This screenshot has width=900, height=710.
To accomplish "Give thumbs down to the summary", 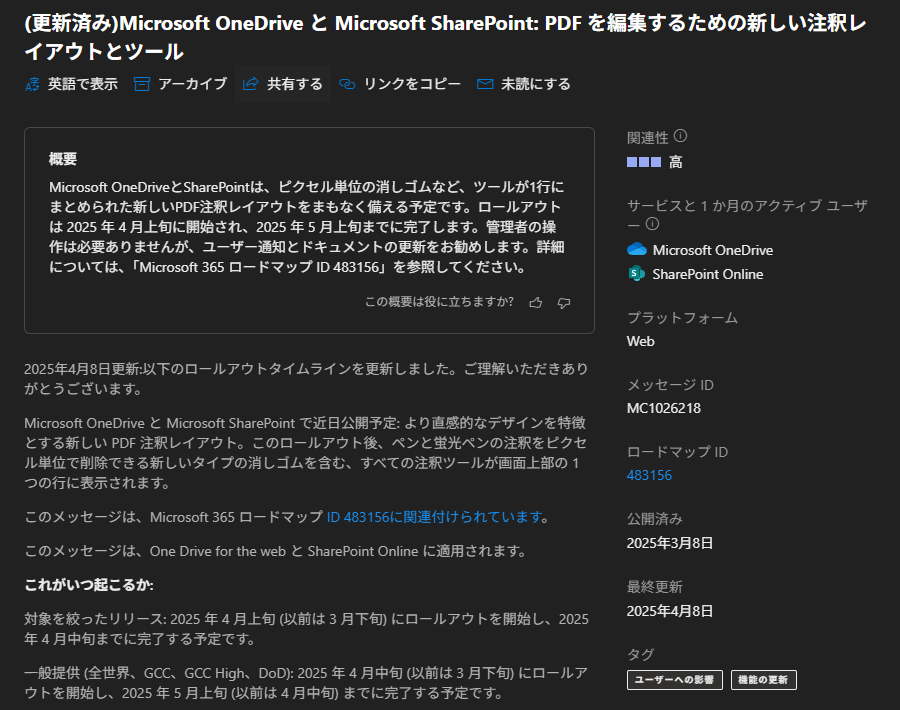I will 564,302.
